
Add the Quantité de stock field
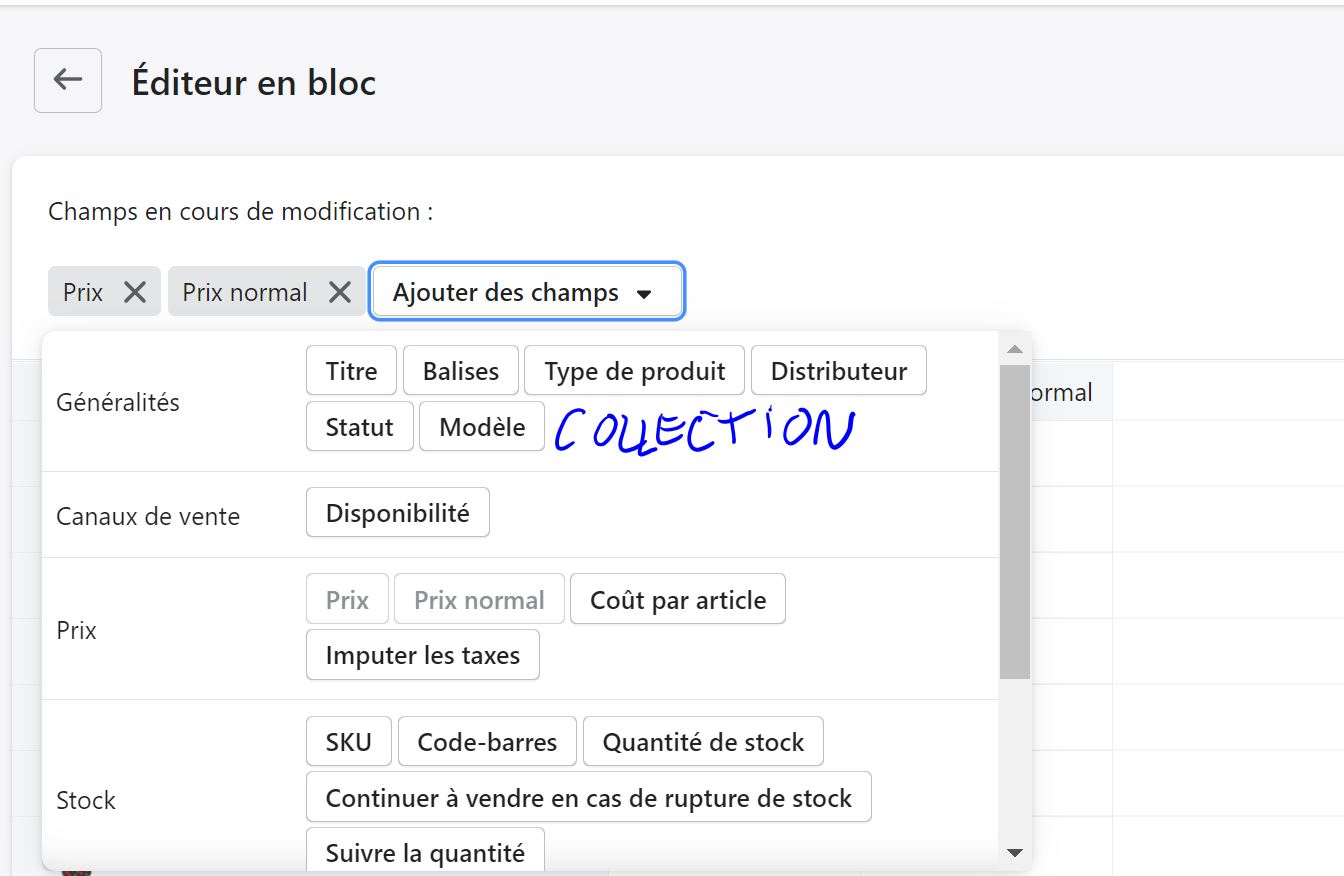click(703, 742)
